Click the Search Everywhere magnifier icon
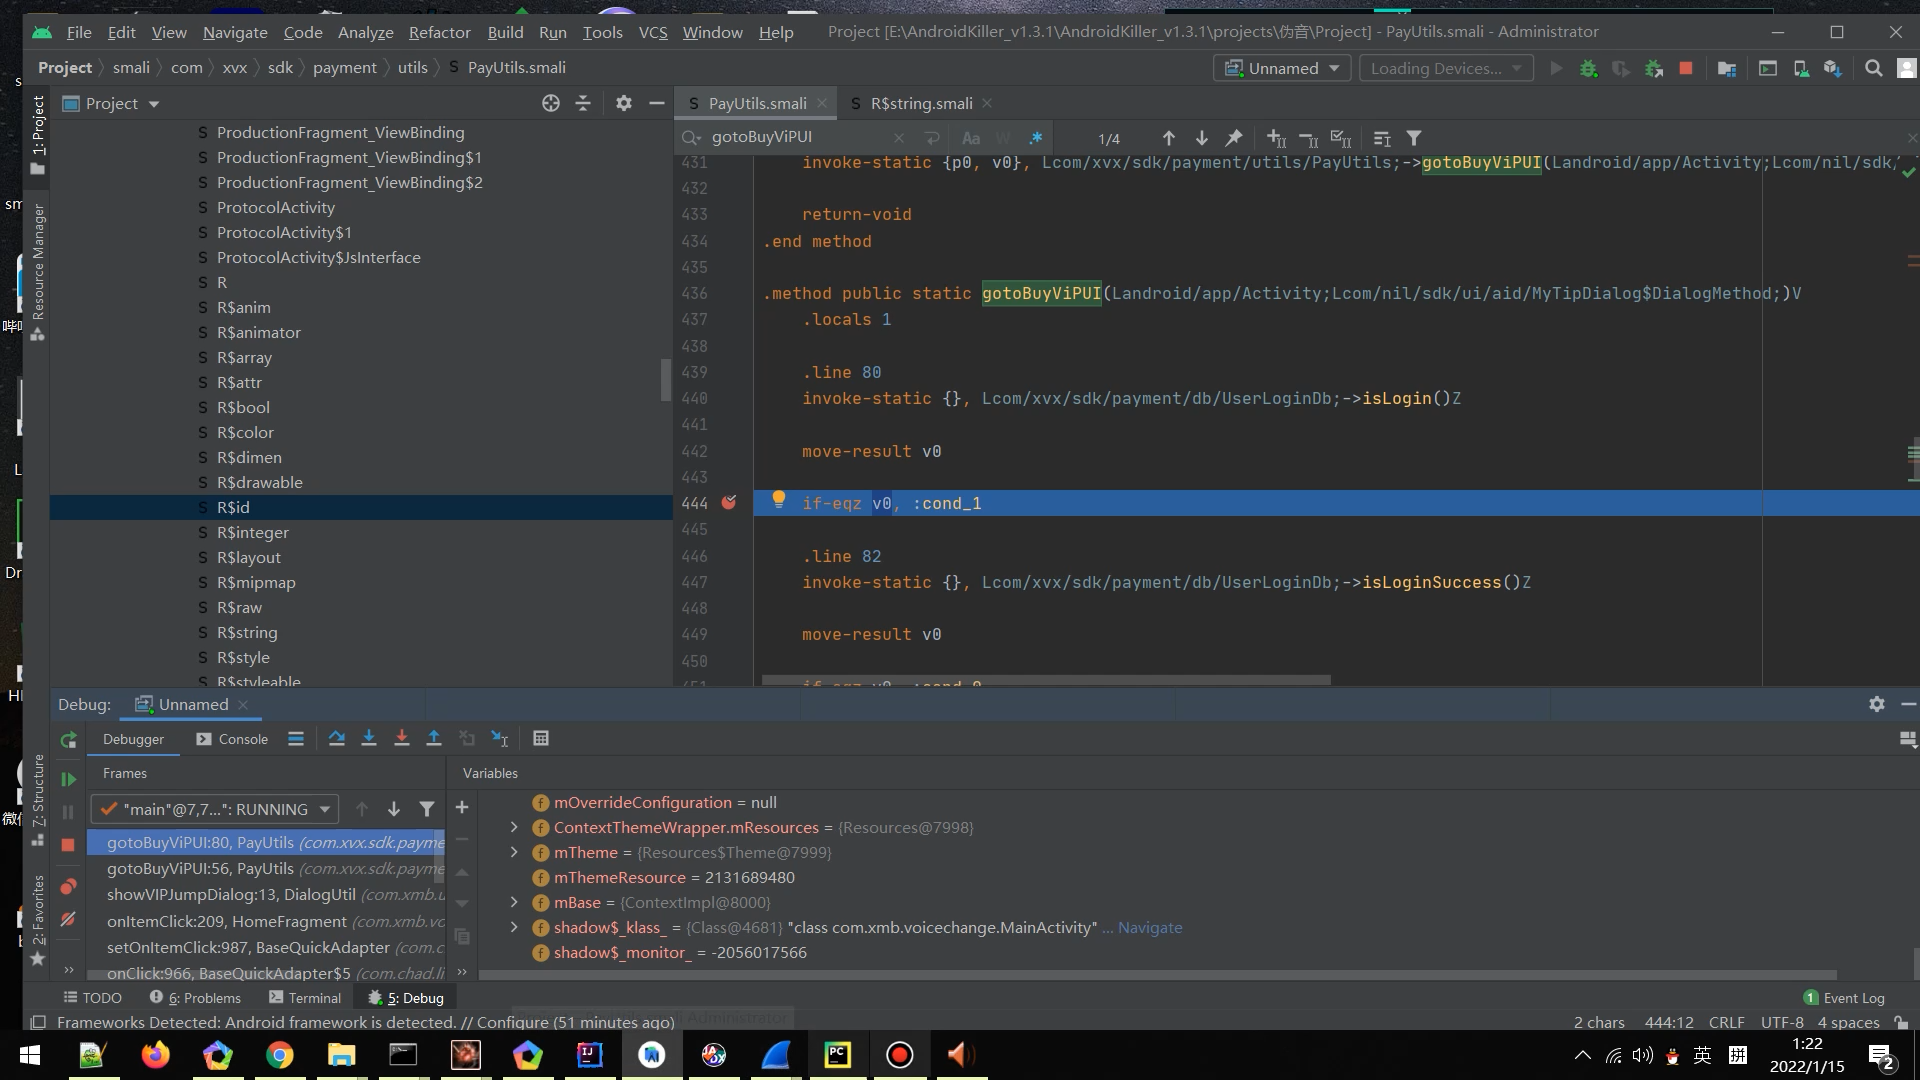This screenshot has width=1920, height=1080. (x=1874, y=68)
